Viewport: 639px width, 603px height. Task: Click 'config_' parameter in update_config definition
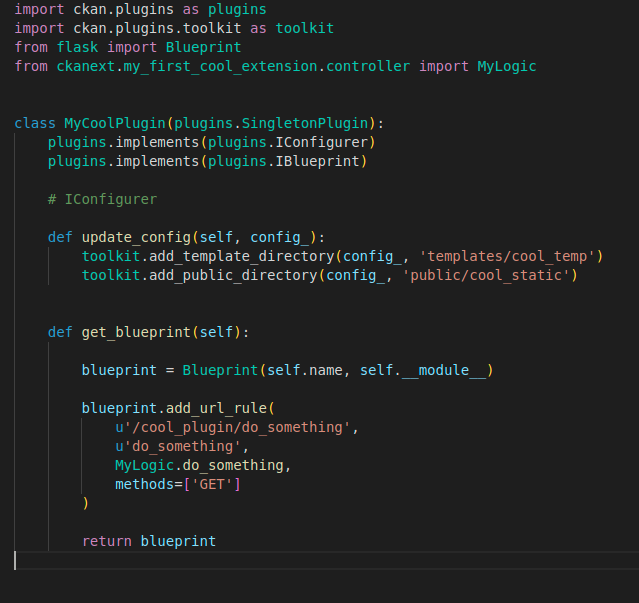click(280, 237)
